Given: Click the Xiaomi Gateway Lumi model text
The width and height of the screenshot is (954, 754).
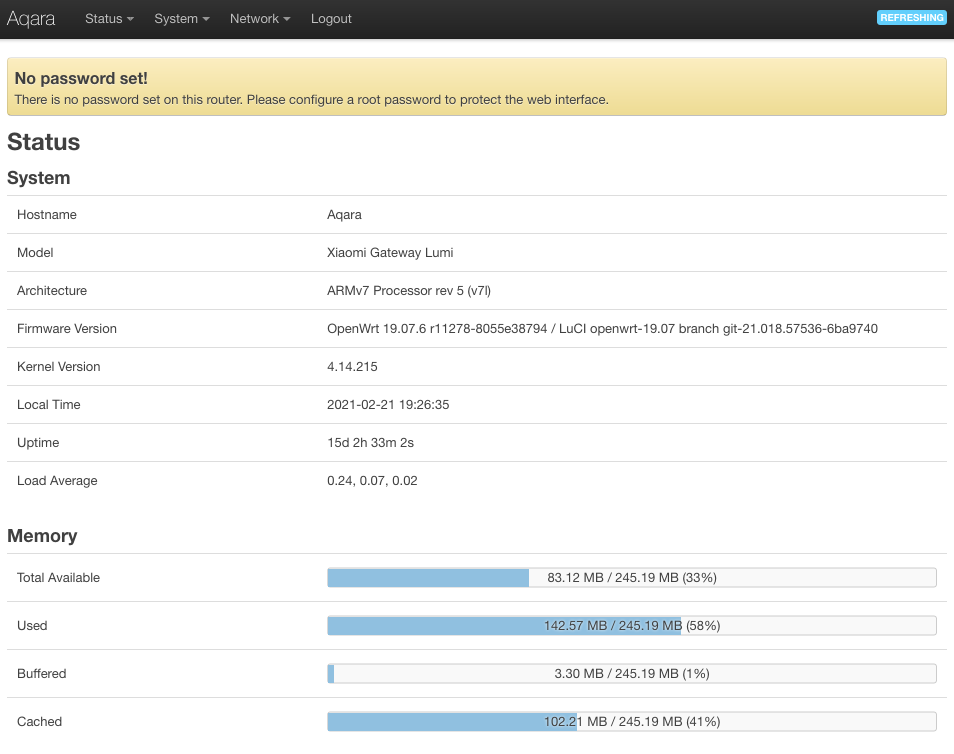Looking at the screenshot, I should (x=390, y=253).
